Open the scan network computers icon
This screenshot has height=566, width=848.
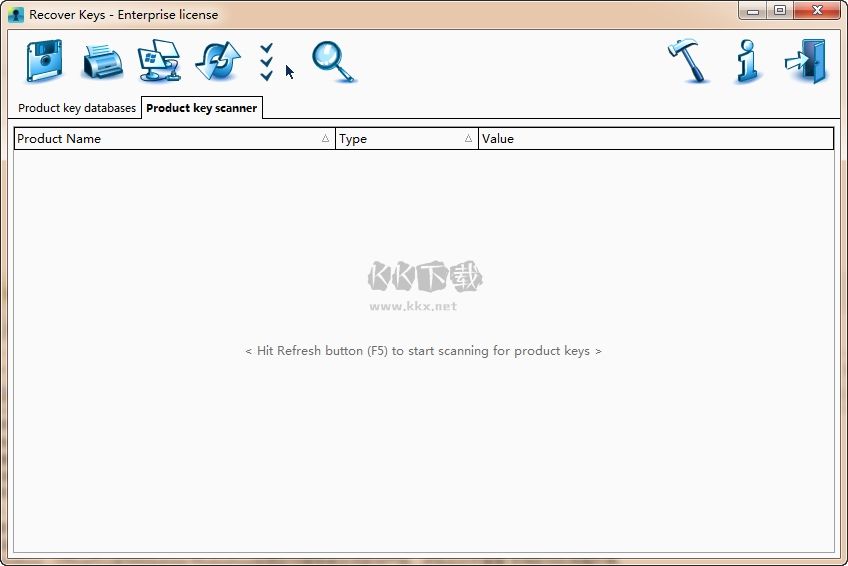click(x=159, y=61)
